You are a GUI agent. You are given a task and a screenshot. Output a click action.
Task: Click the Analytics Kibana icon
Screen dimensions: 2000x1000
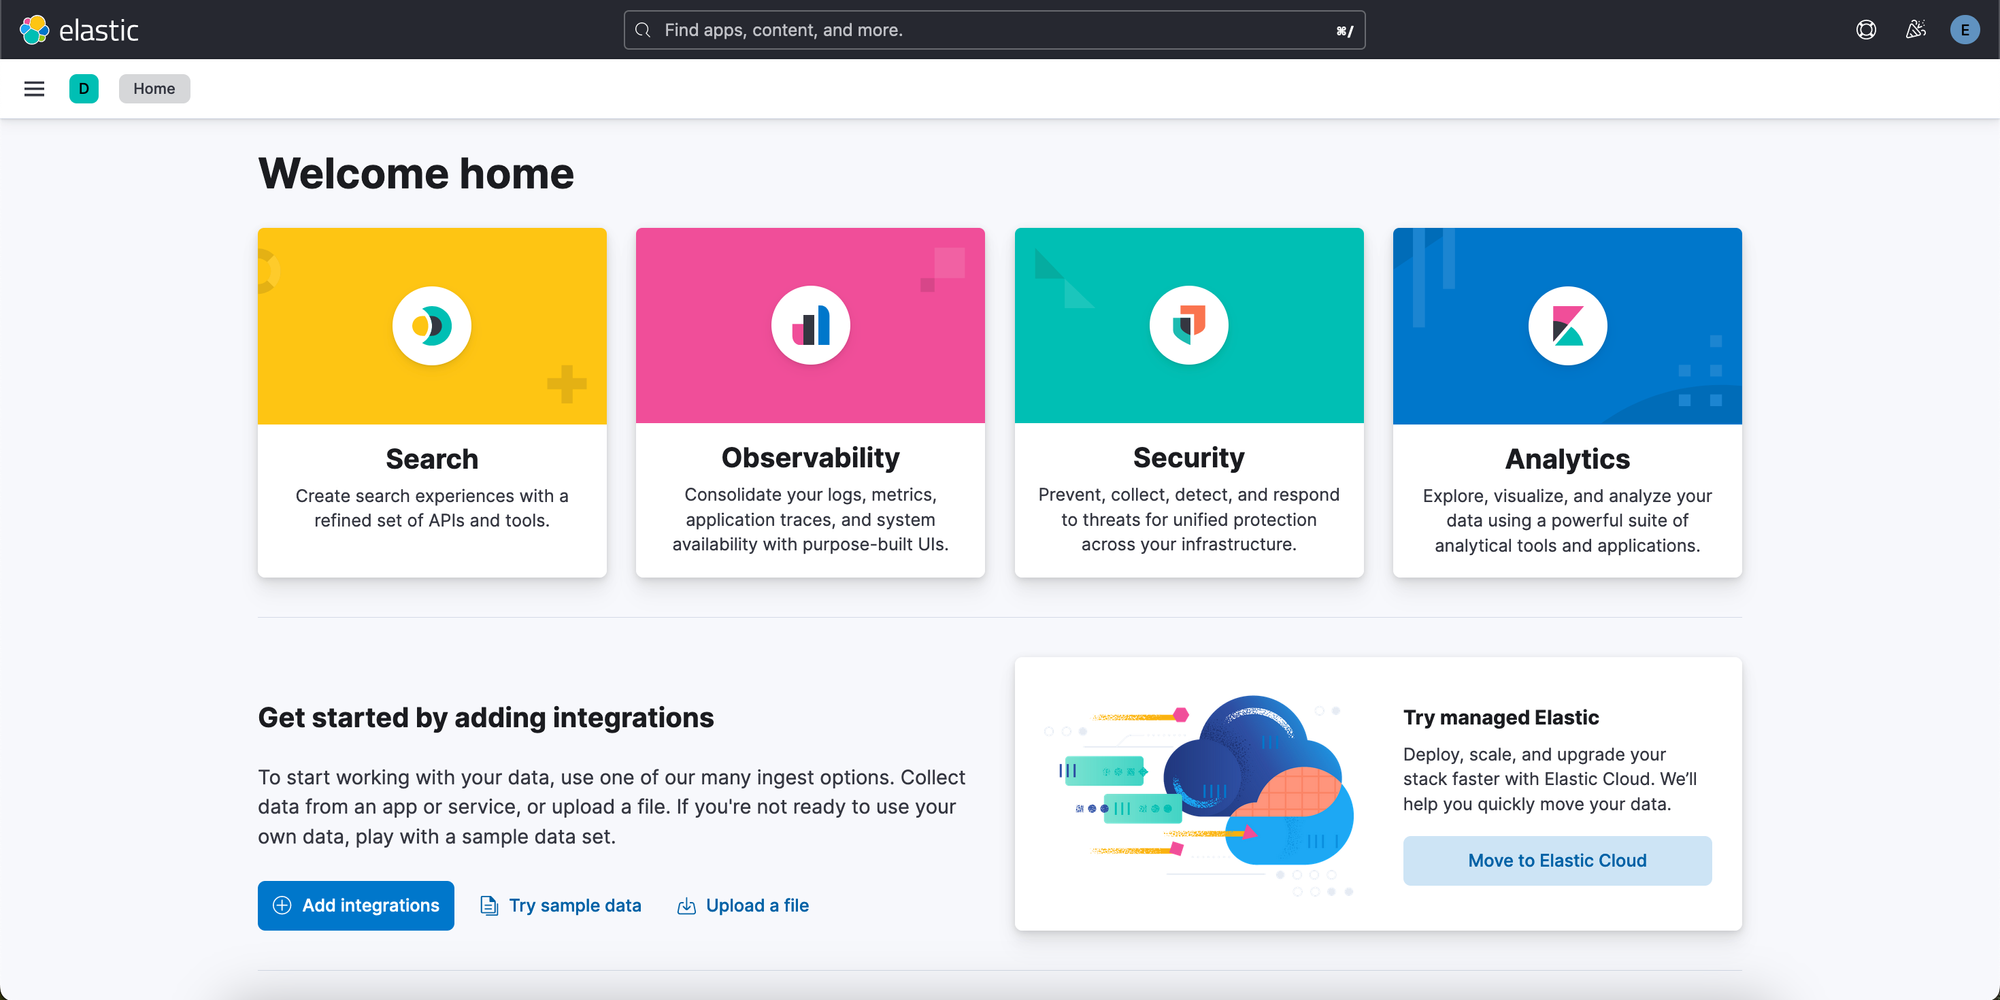coord(1568,326)
